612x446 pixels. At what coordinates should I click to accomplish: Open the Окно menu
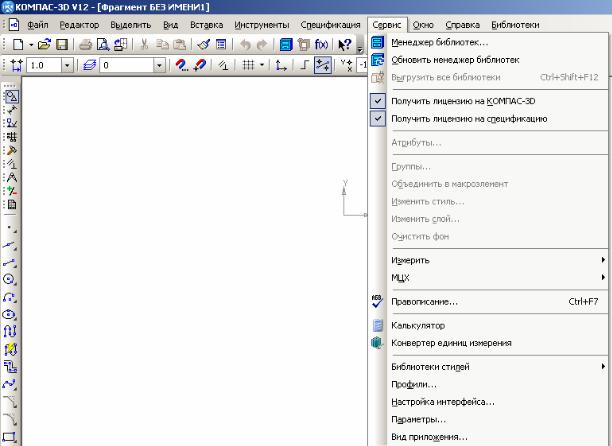click(x=423, y=25)
